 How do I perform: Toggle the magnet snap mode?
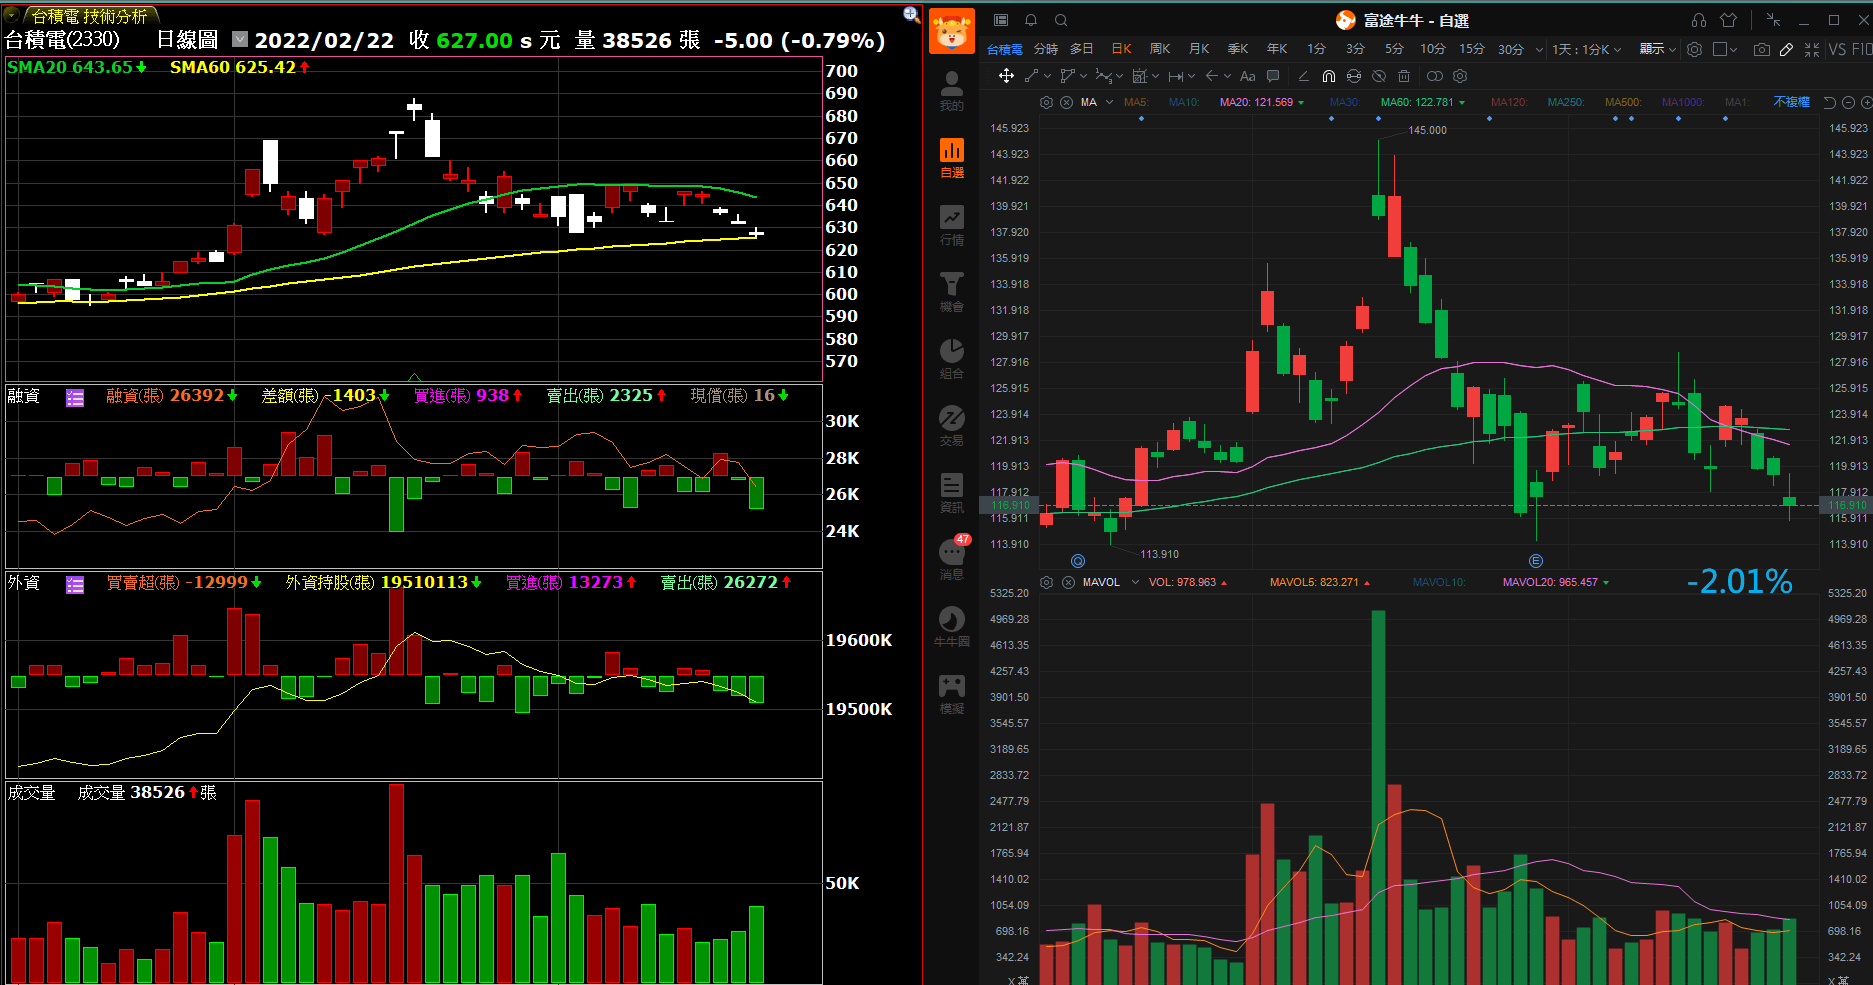[1328, 76]
